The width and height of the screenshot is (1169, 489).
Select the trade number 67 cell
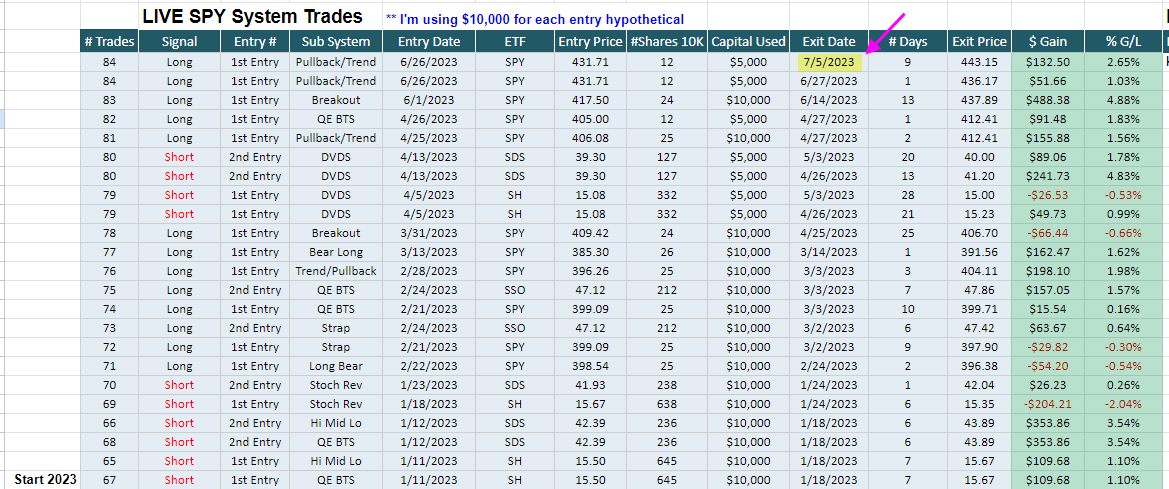[110, 480]
